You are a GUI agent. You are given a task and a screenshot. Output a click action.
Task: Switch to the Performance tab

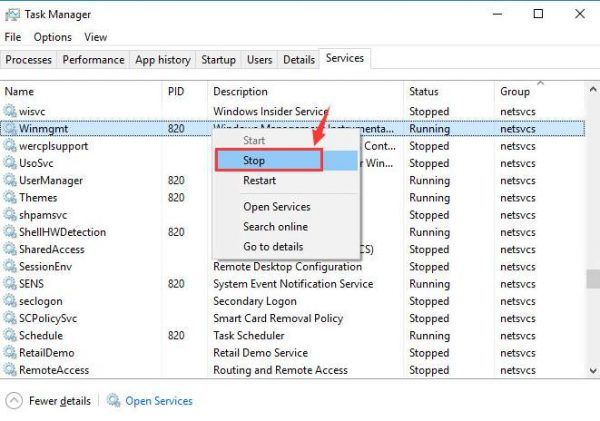click(93, 60)
